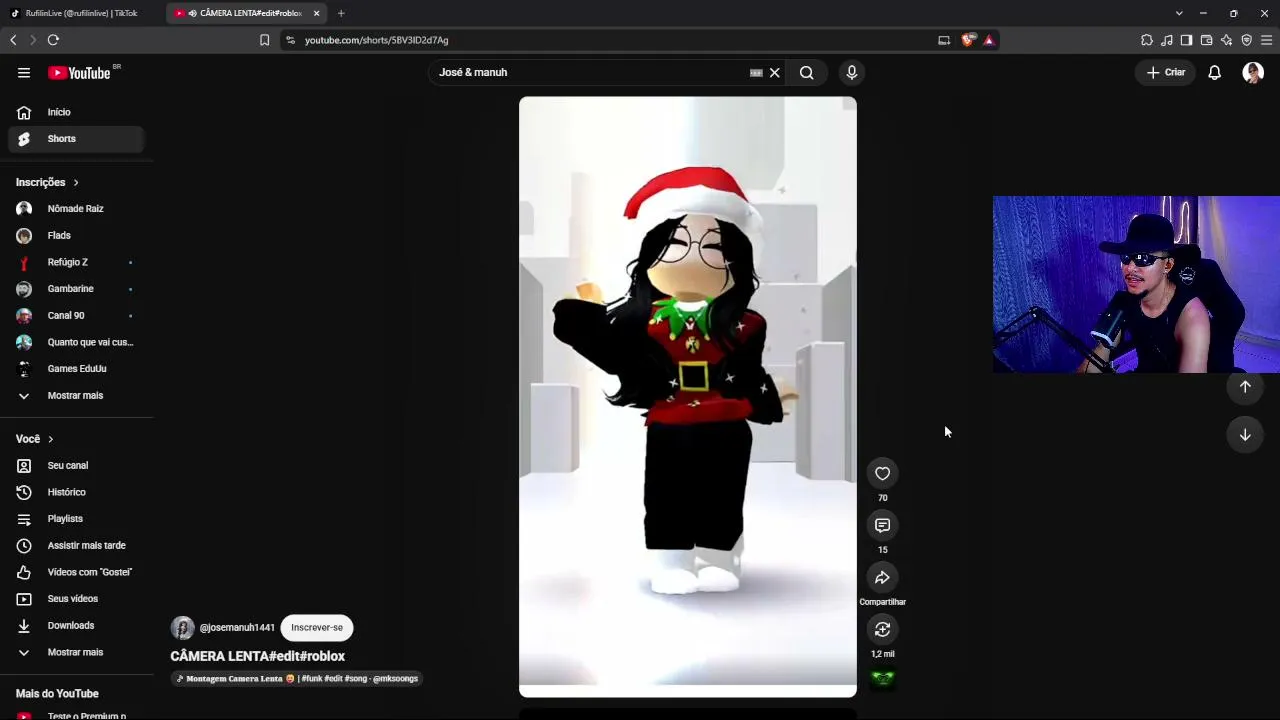Image resolution: width=1280 pixels, height=720 pixels.
Task: Open the Brave Rewards triangle icon
Action: (989, 40)
